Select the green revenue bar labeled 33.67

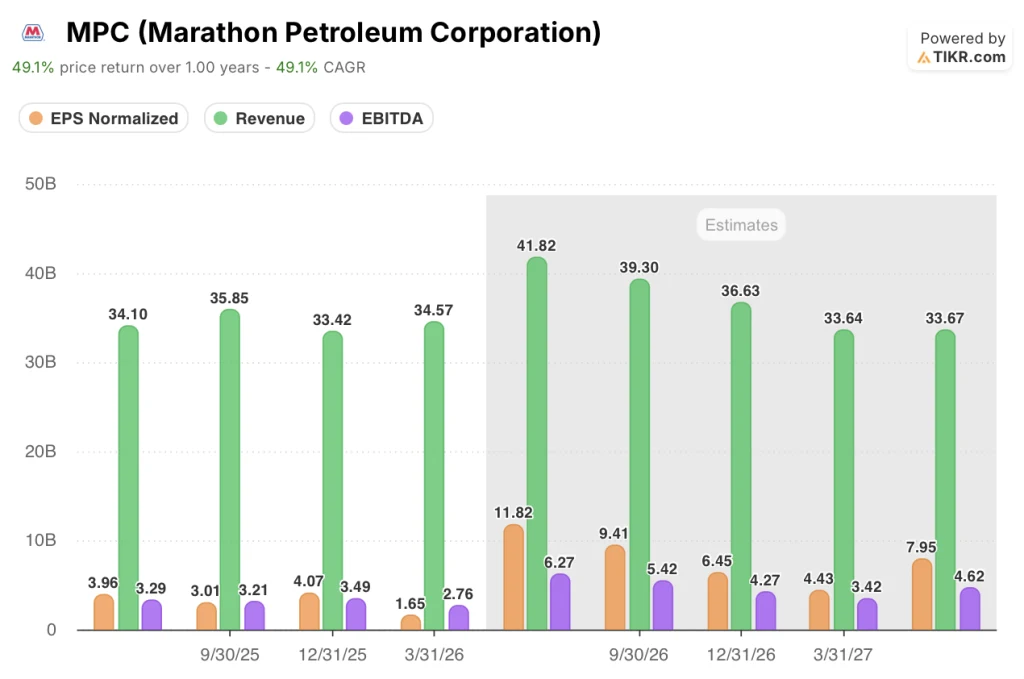pyautogui.click(x=946, y=480)
